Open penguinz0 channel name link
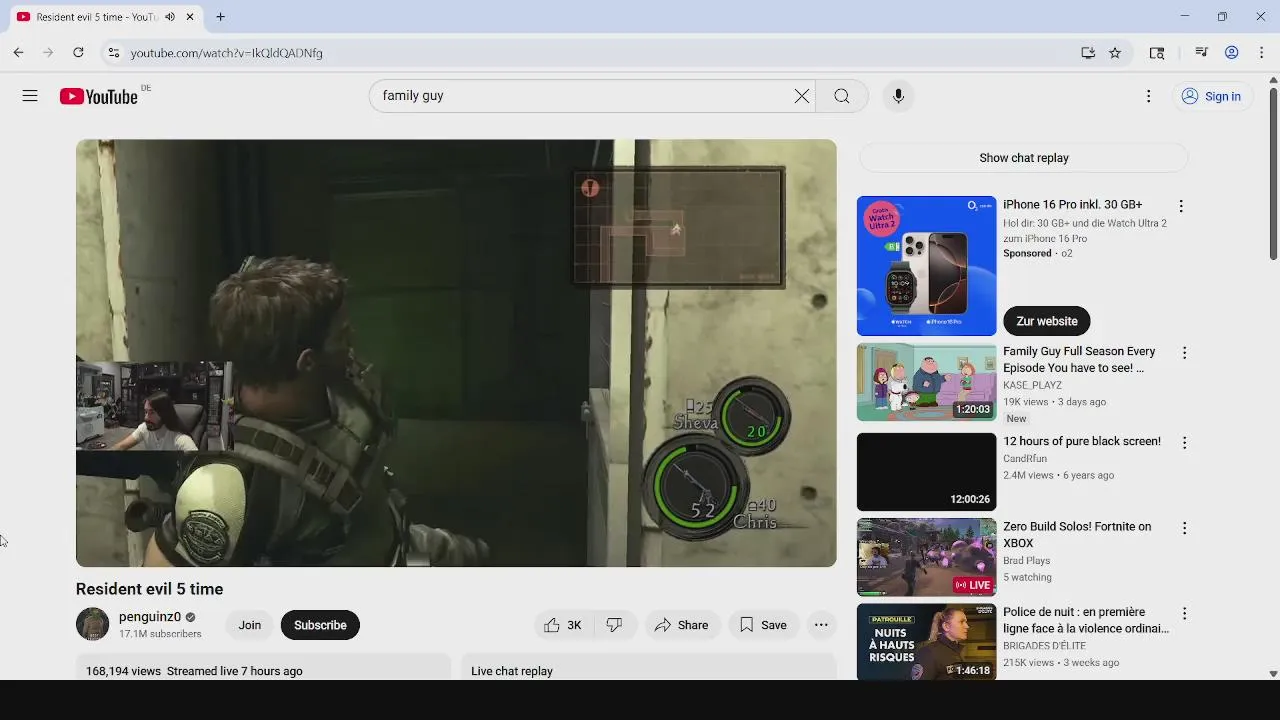The width and height of the screenshot is (1280, 720). (150, 617)
